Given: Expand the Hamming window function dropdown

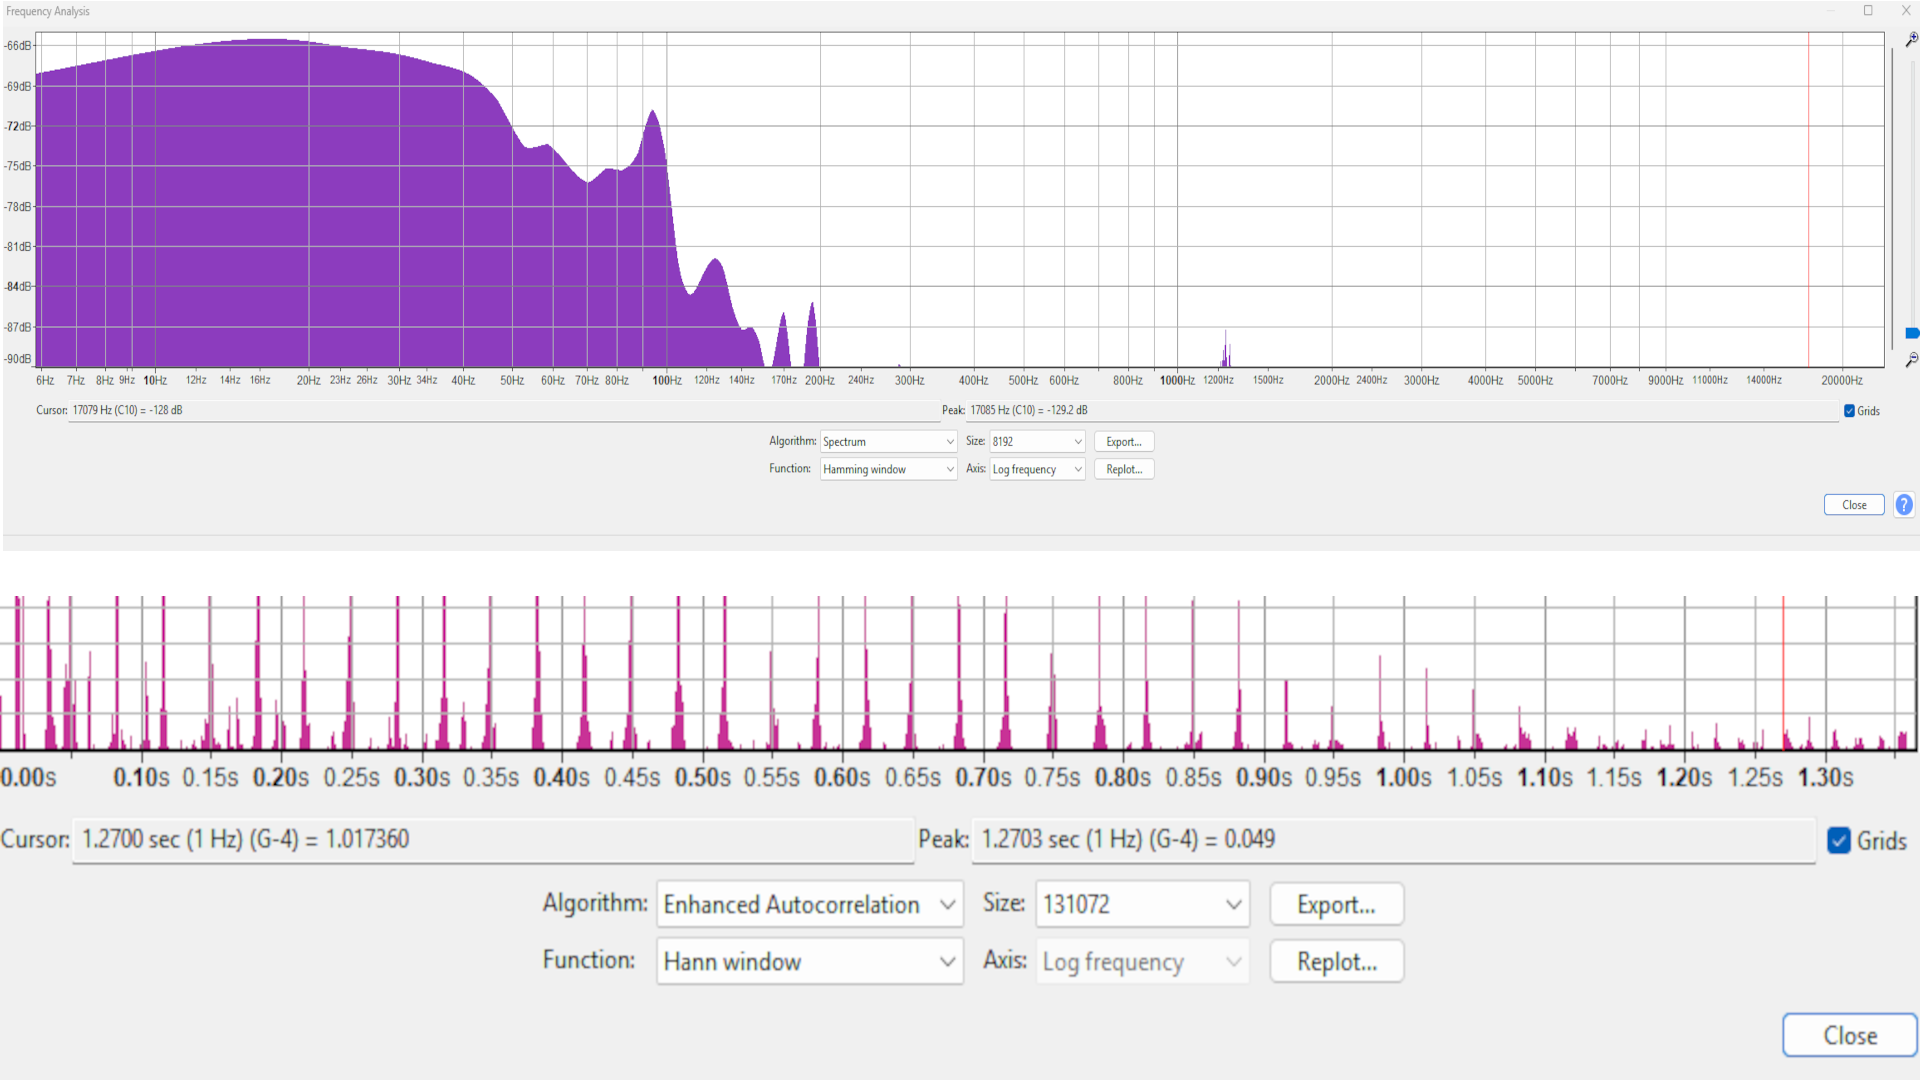Looking at the screenshot, I should point(888,469).
